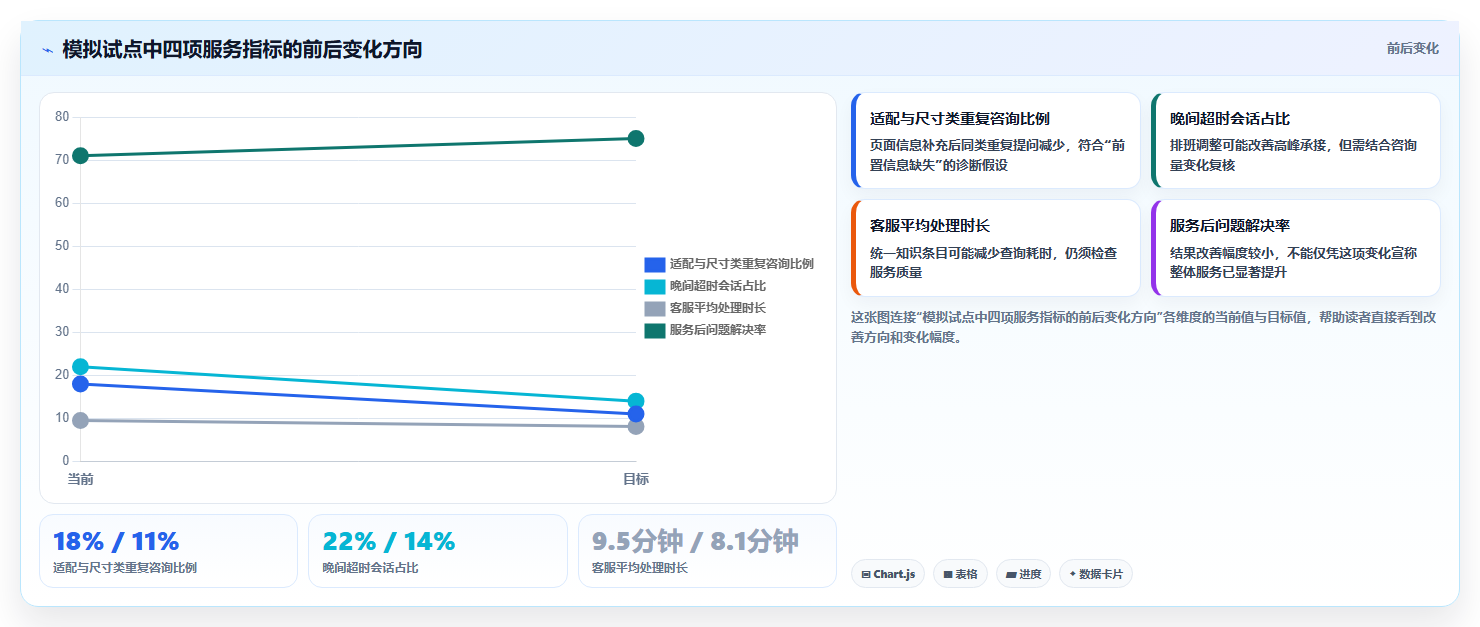Select the header title 模拟试点中四项服务指标的前后变化方向
Screen dimensions: 1480x627
pos(242,49)
